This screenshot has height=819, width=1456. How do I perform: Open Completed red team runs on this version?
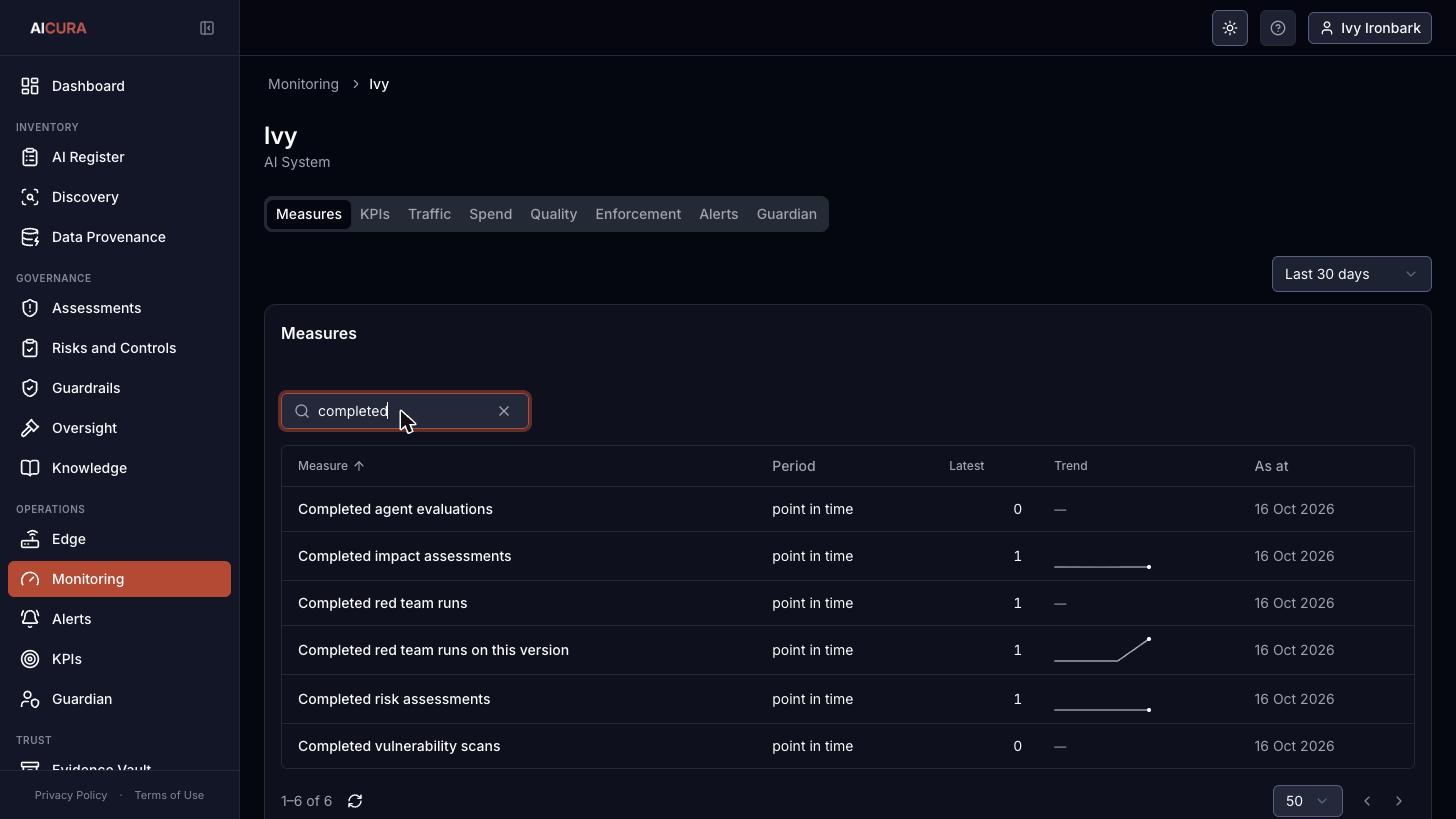(848, 650)
